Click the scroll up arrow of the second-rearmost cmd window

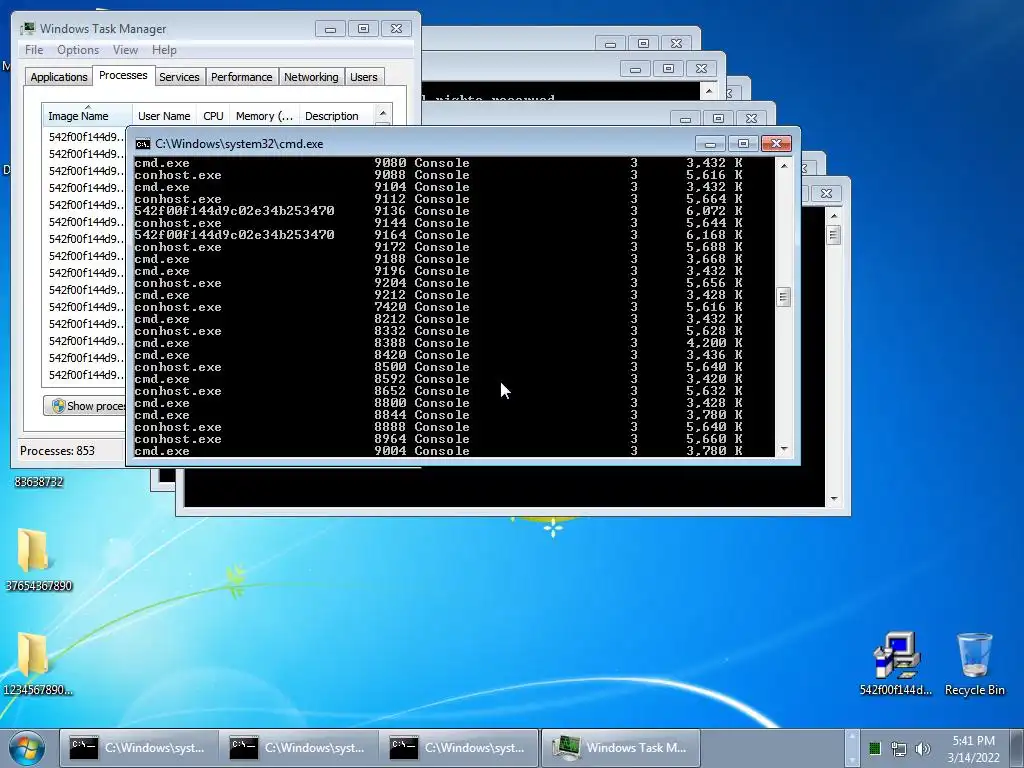point(709,91)
